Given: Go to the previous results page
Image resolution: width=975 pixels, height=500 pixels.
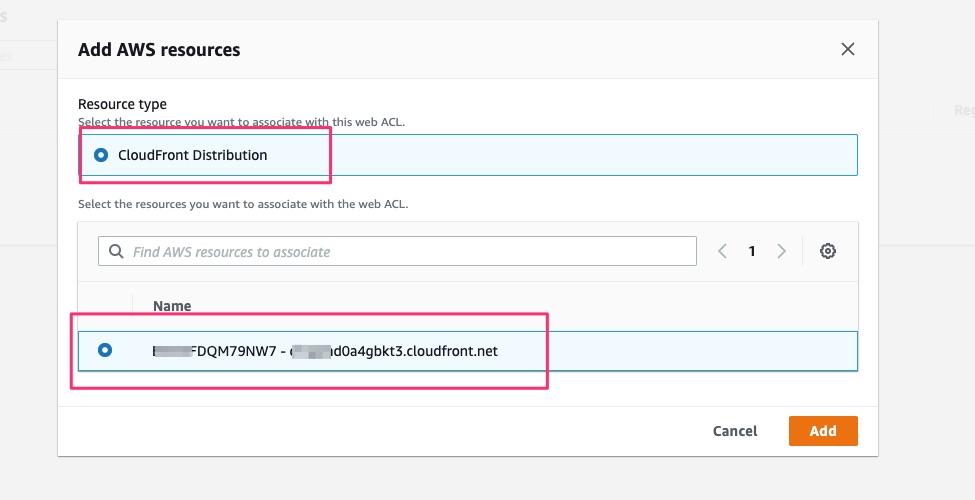Looking at the screenshot, I should 722,251.
